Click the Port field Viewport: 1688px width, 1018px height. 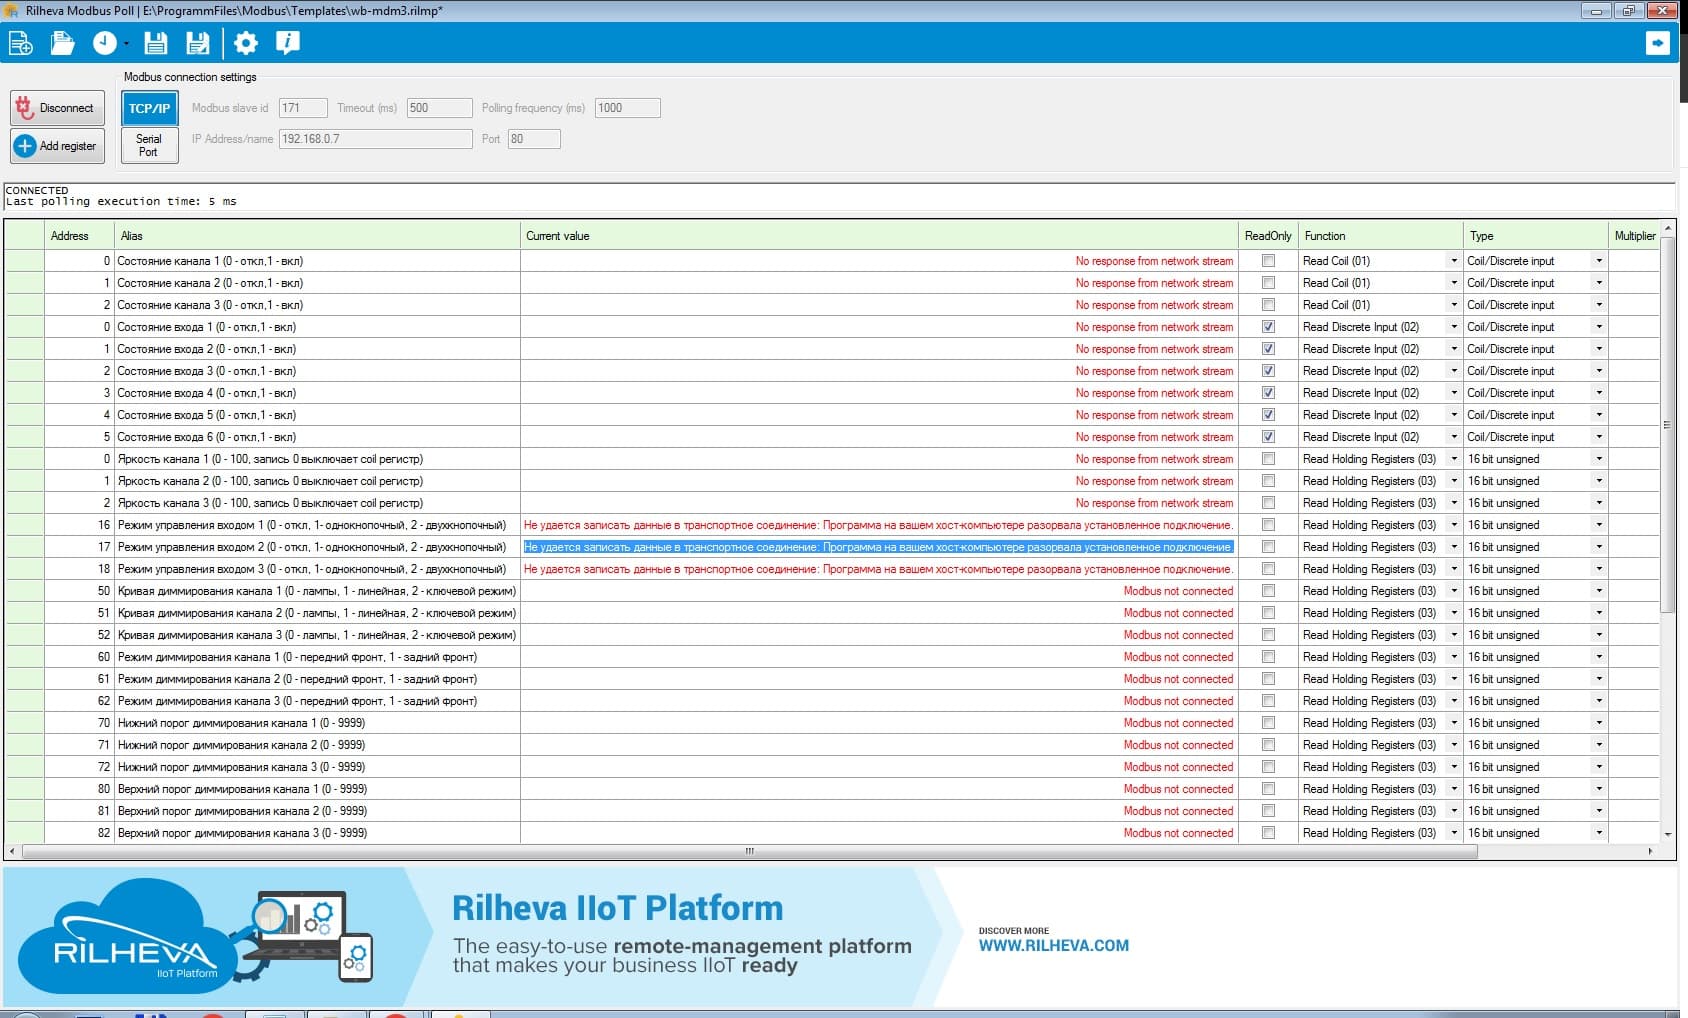[534, 139]
